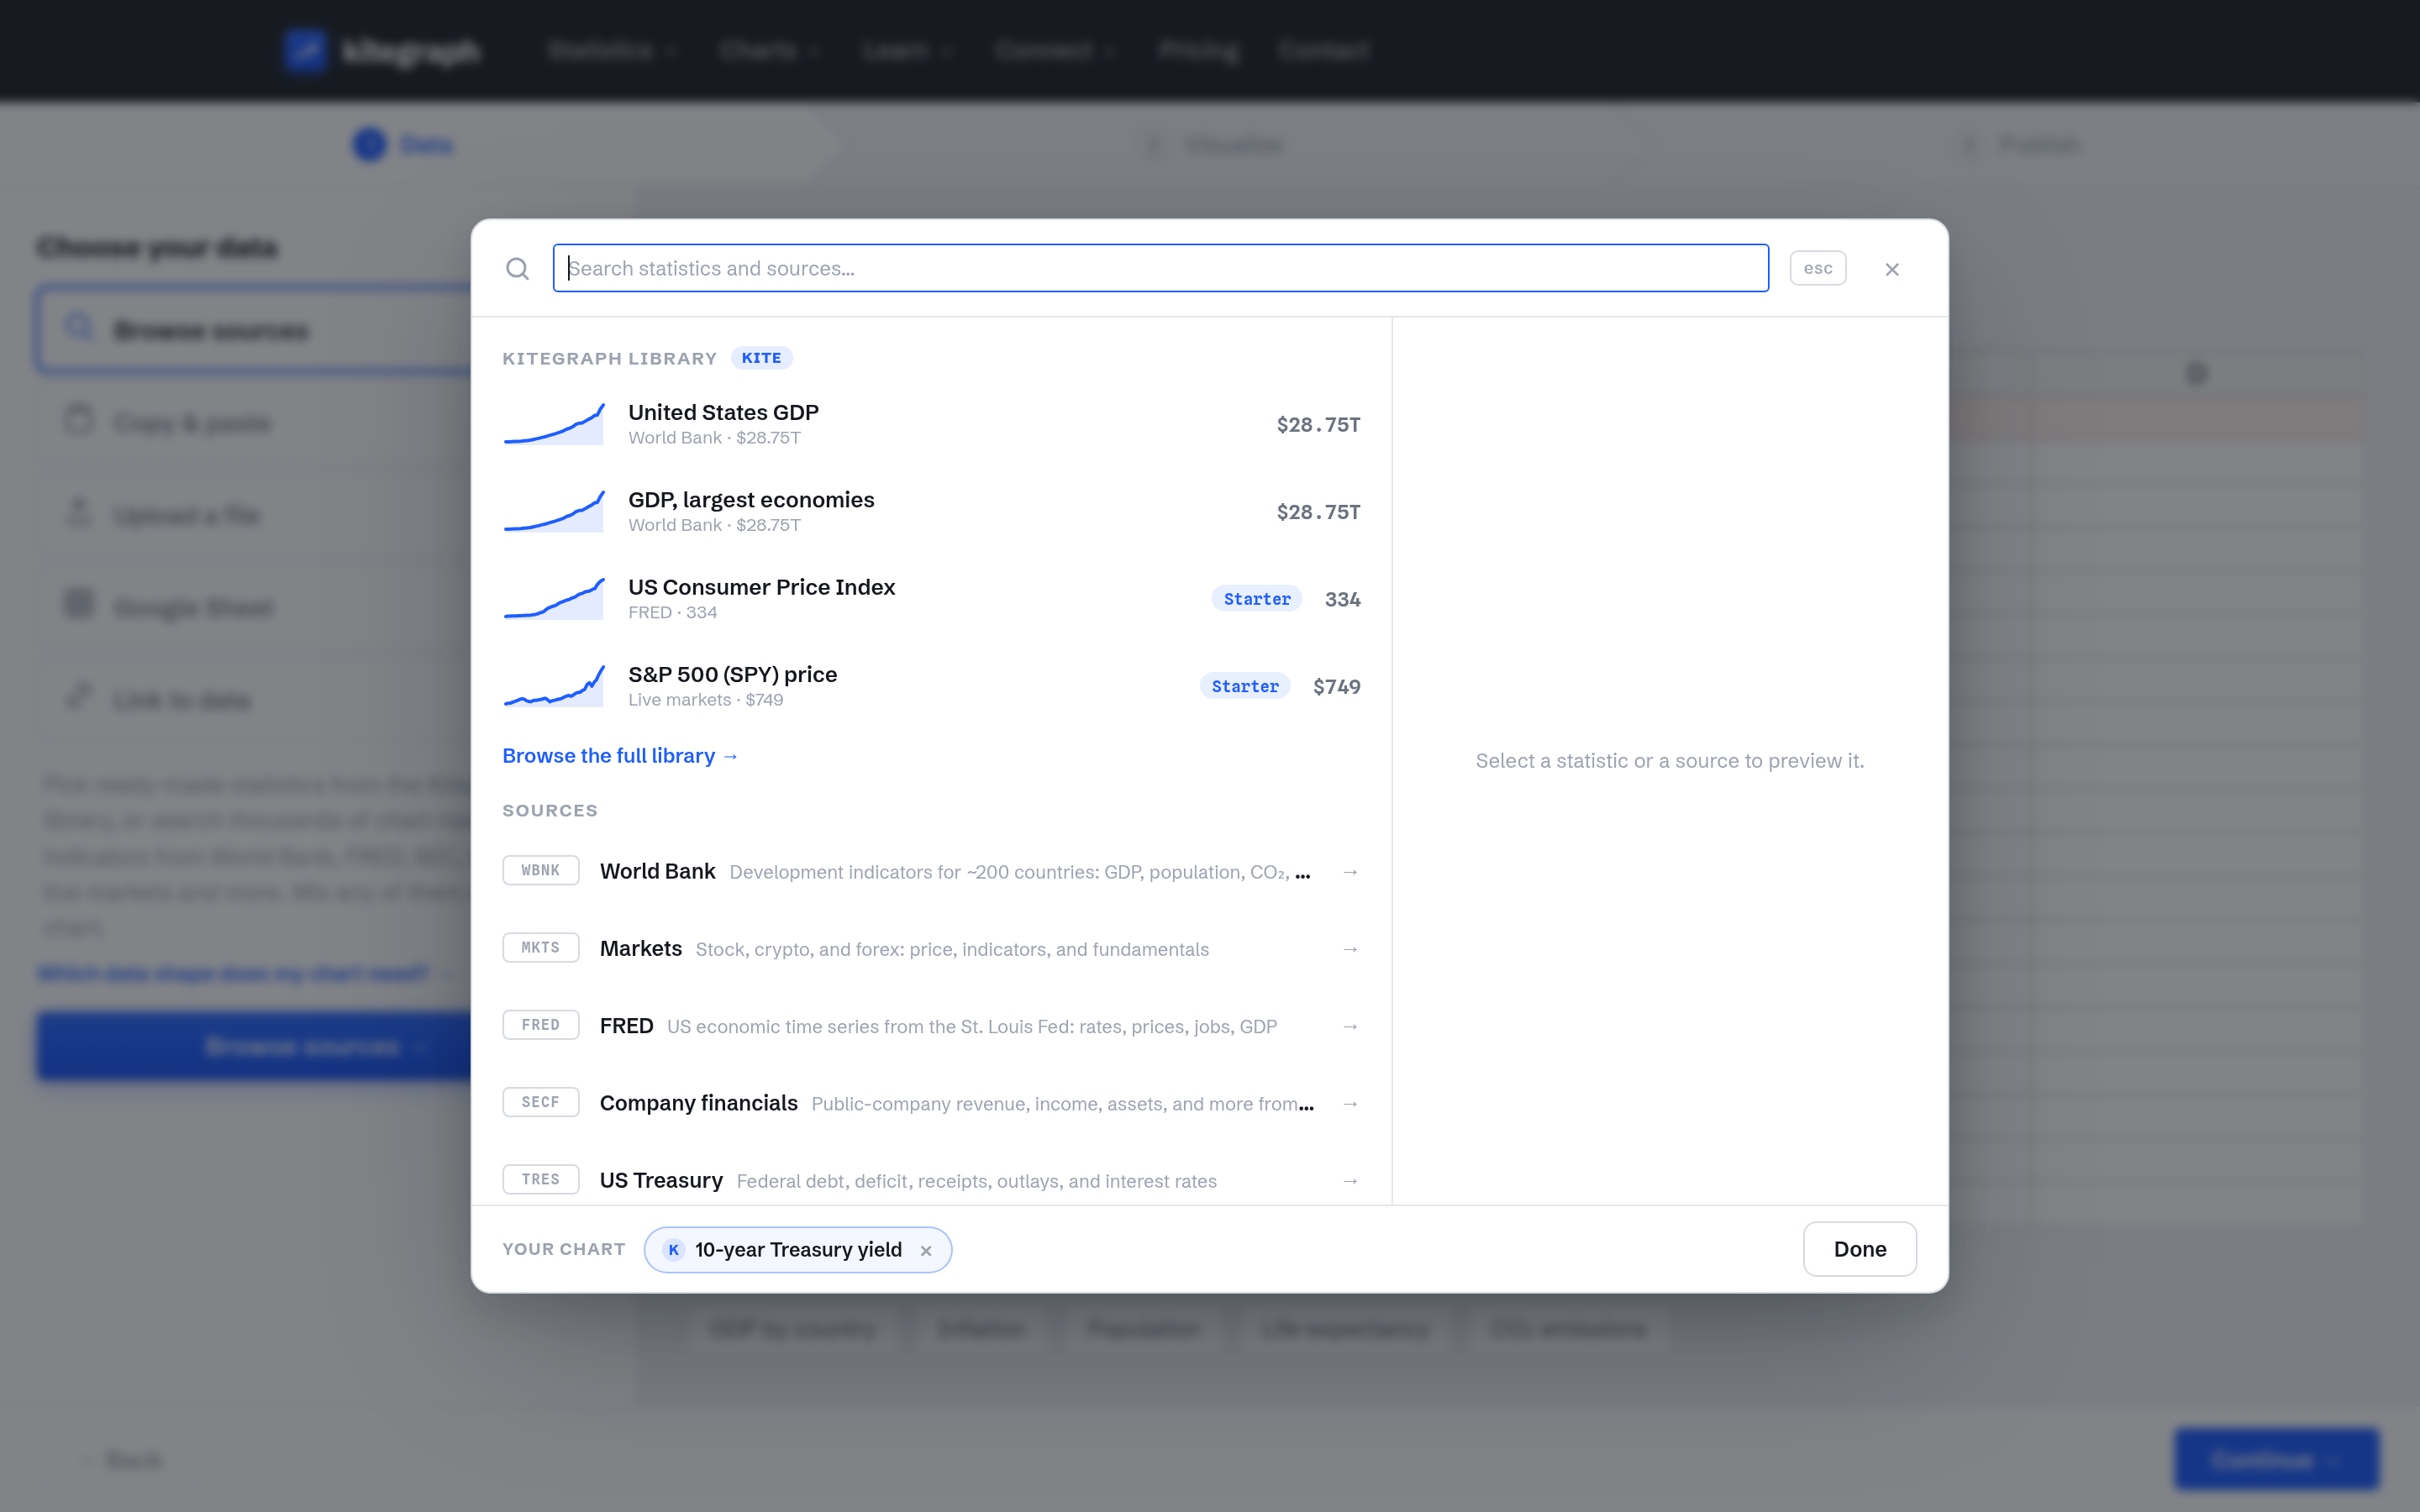The width and height of the screenshot is (2420, 1512).
Task: Expand World Bank row arrow
Action: click(1350, 872)
